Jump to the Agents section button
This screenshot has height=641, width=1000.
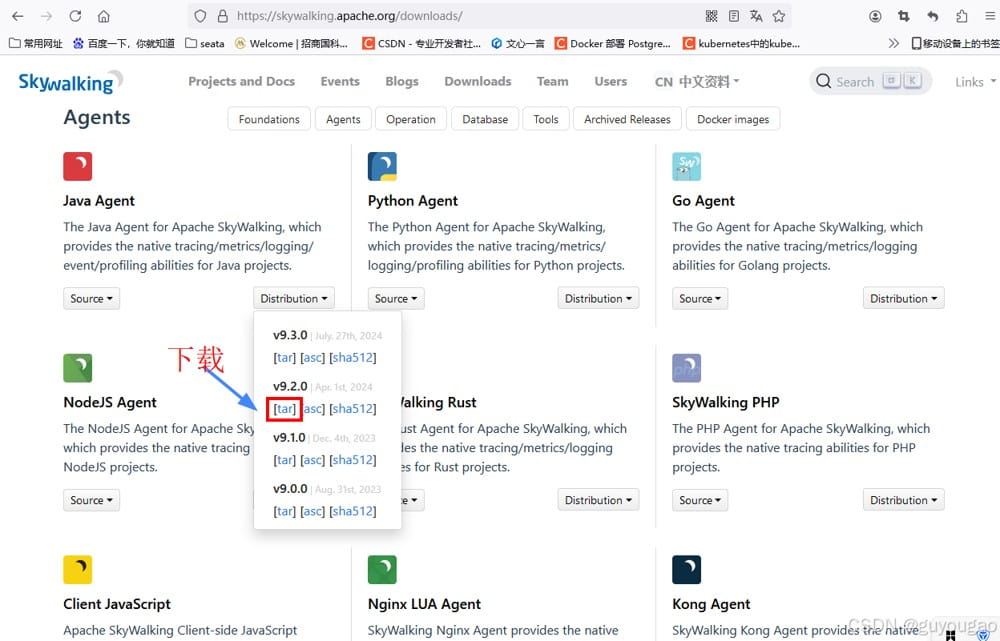(343, 119)
